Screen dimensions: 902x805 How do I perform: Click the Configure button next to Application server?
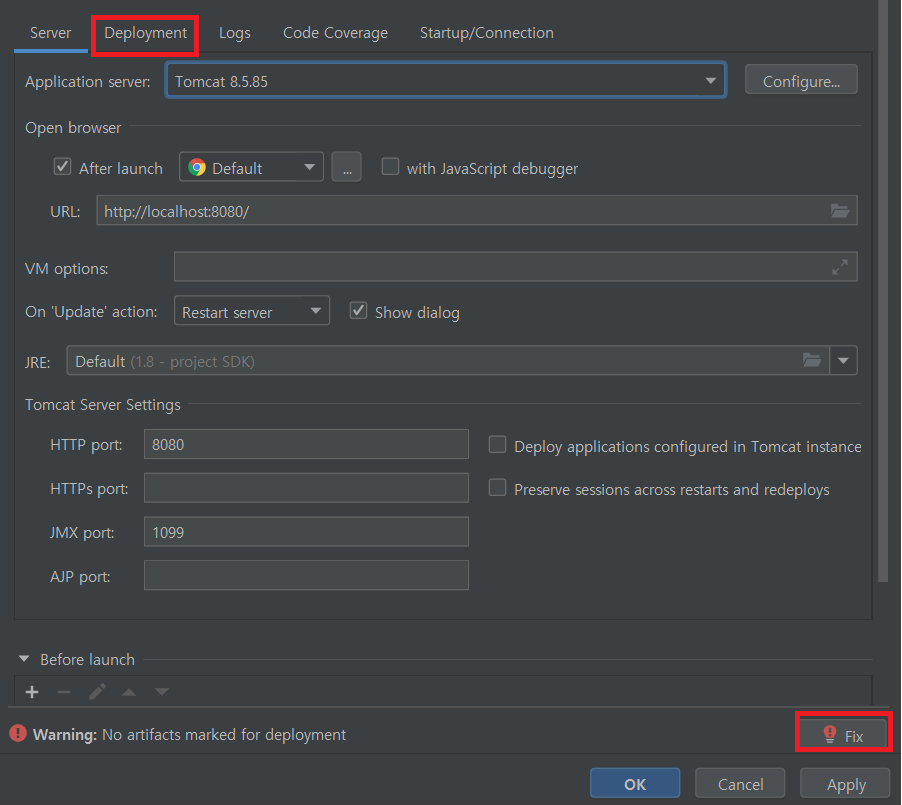[800, 79]
